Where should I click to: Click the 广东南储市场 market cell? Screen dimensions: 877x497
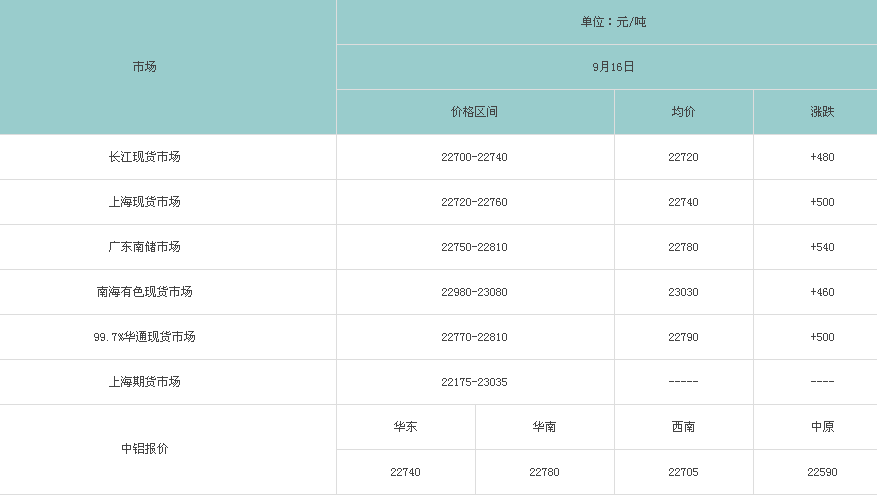click(x=144, y=247)
